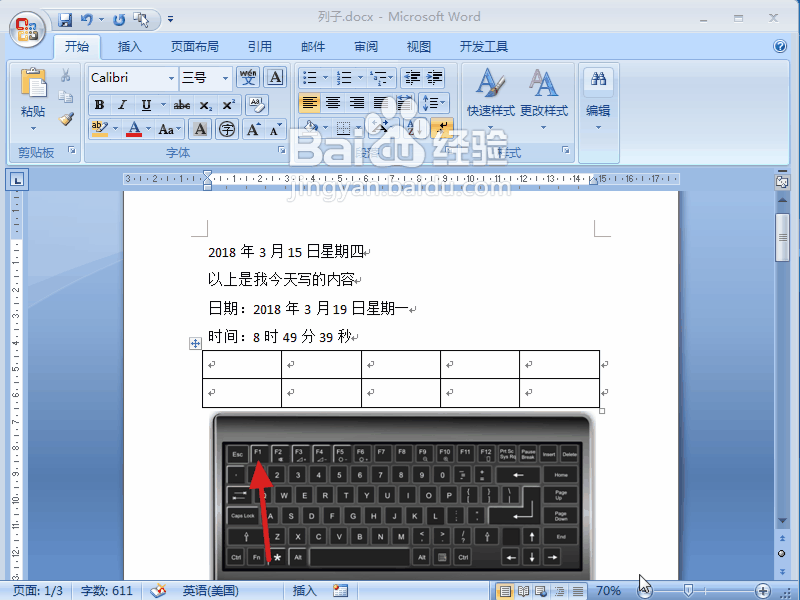Open the line spacing menu
Image resolution: width=800 pixels, height=600 pixels.
pos(434,103)
